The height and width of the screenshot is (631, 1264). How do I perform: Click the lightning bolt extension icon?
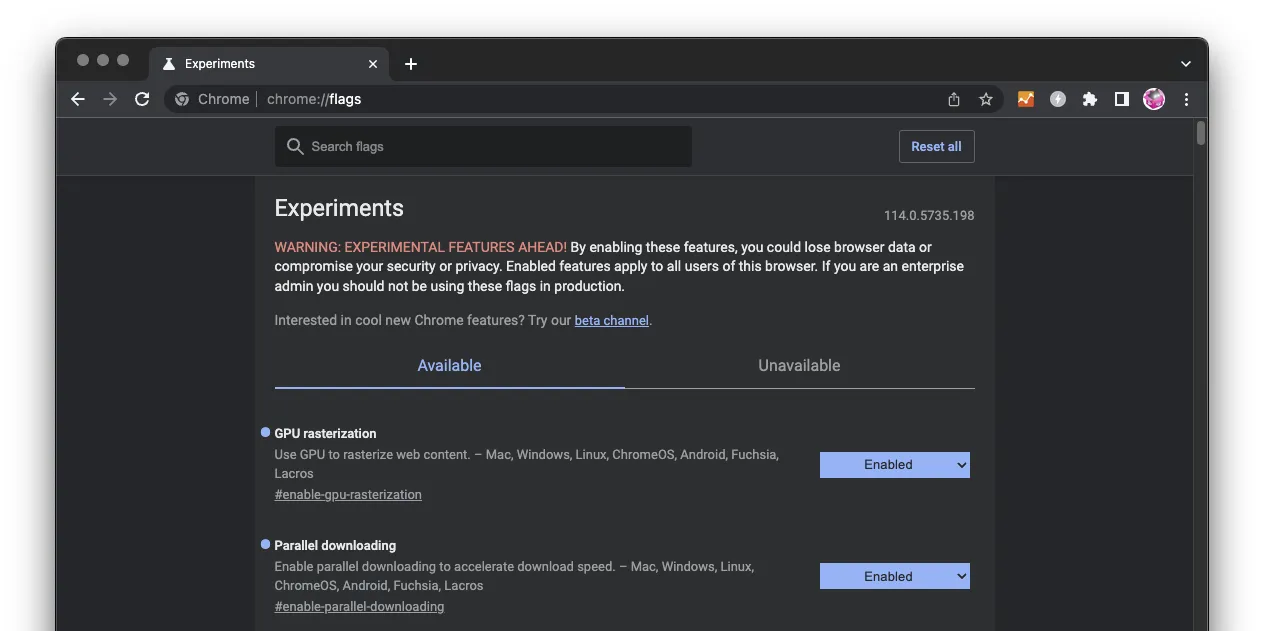point(1058,99)
